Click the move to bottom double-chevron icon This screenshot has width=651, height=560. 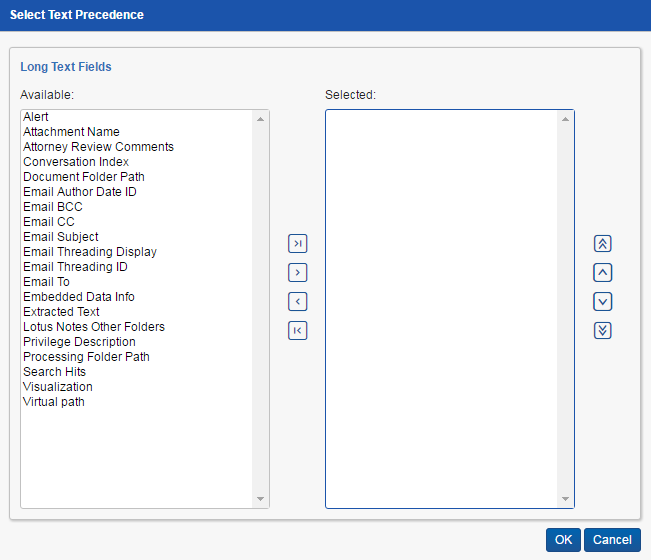602,330
